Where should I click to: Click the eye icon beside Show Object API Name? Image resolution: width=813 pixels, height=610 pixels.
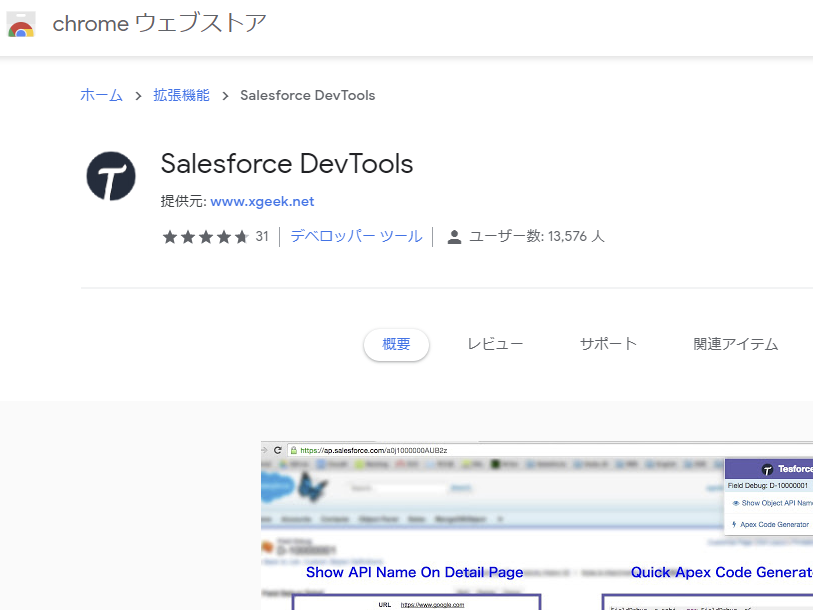[735, 503]
